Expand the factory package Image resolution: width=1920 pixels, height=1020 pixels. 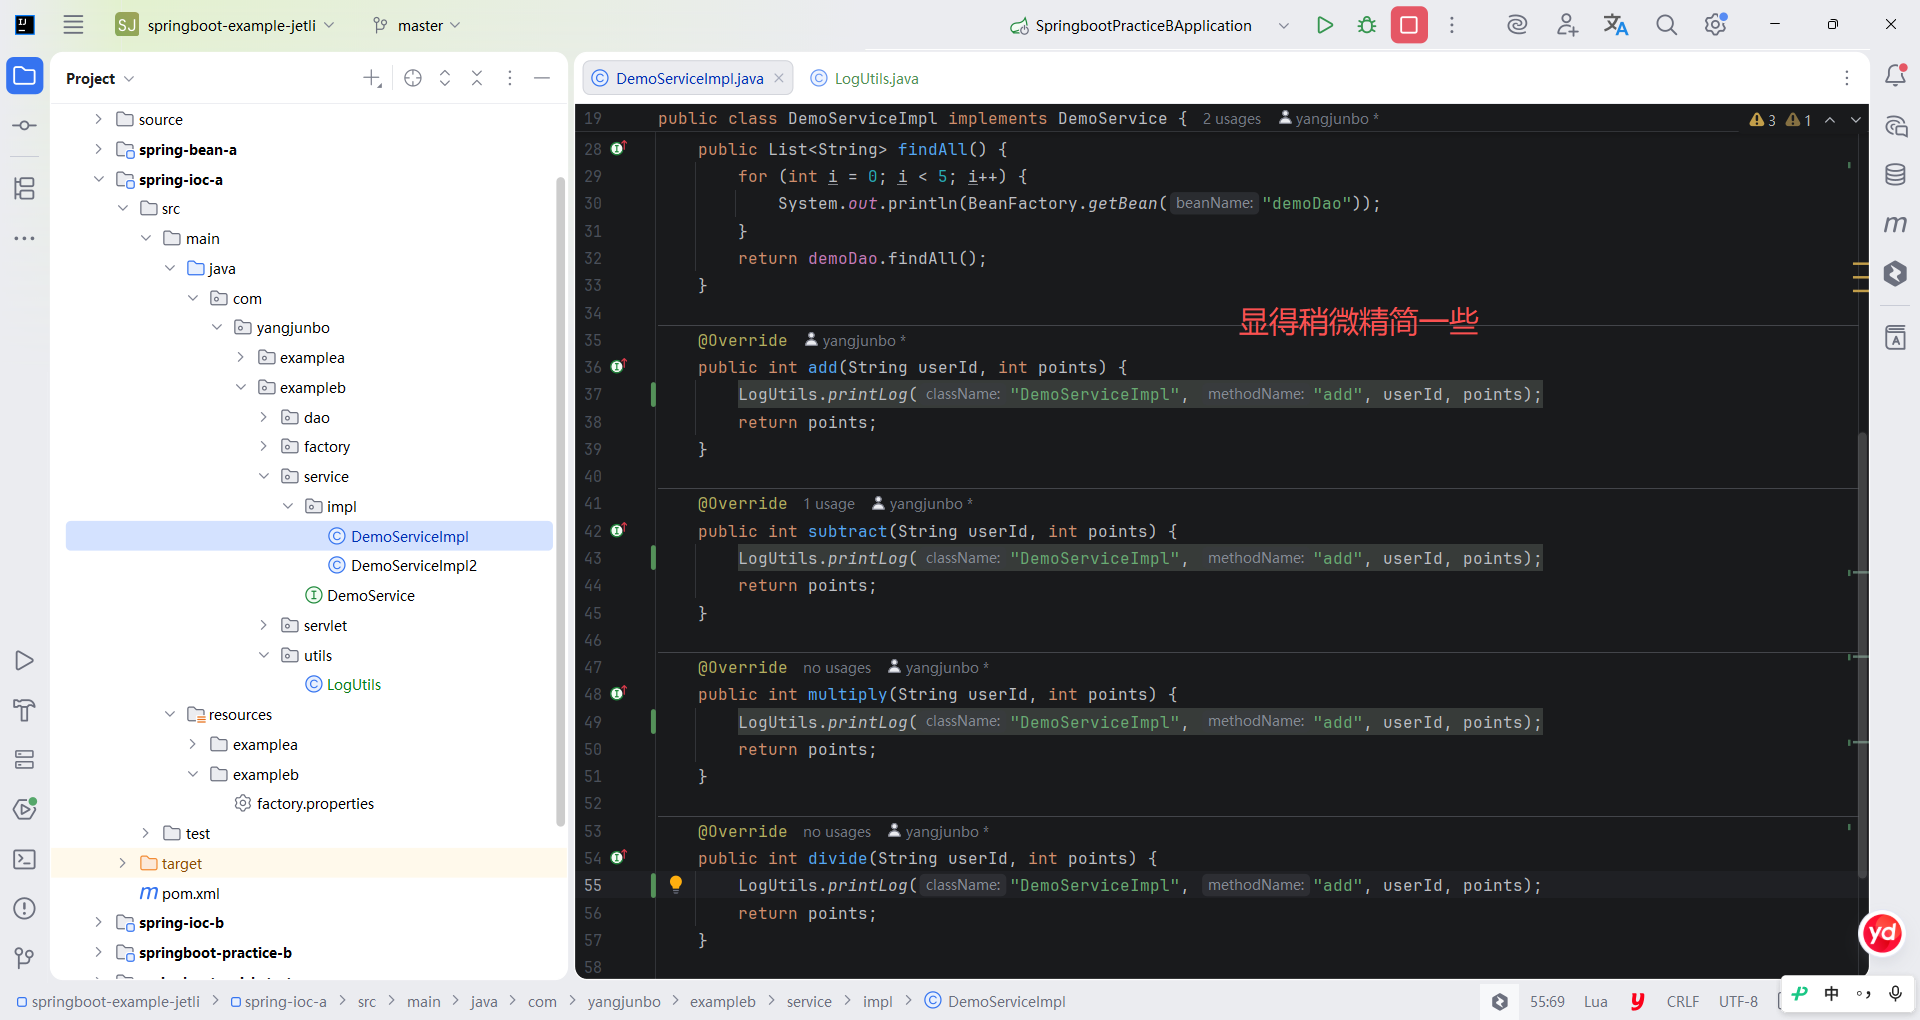pyautogui.click(x=264, y=446)
